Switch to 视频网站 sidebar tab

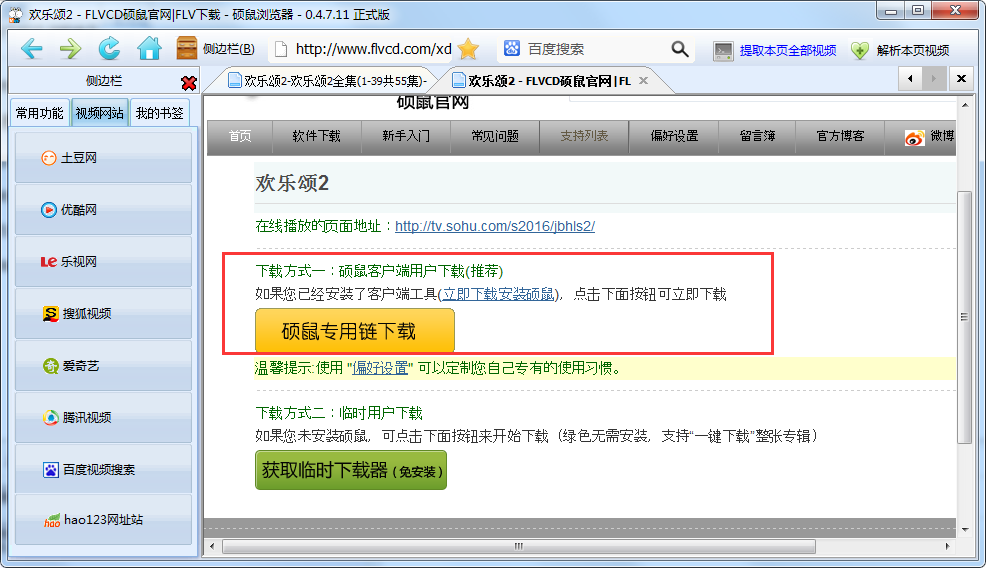click(99, 113)
